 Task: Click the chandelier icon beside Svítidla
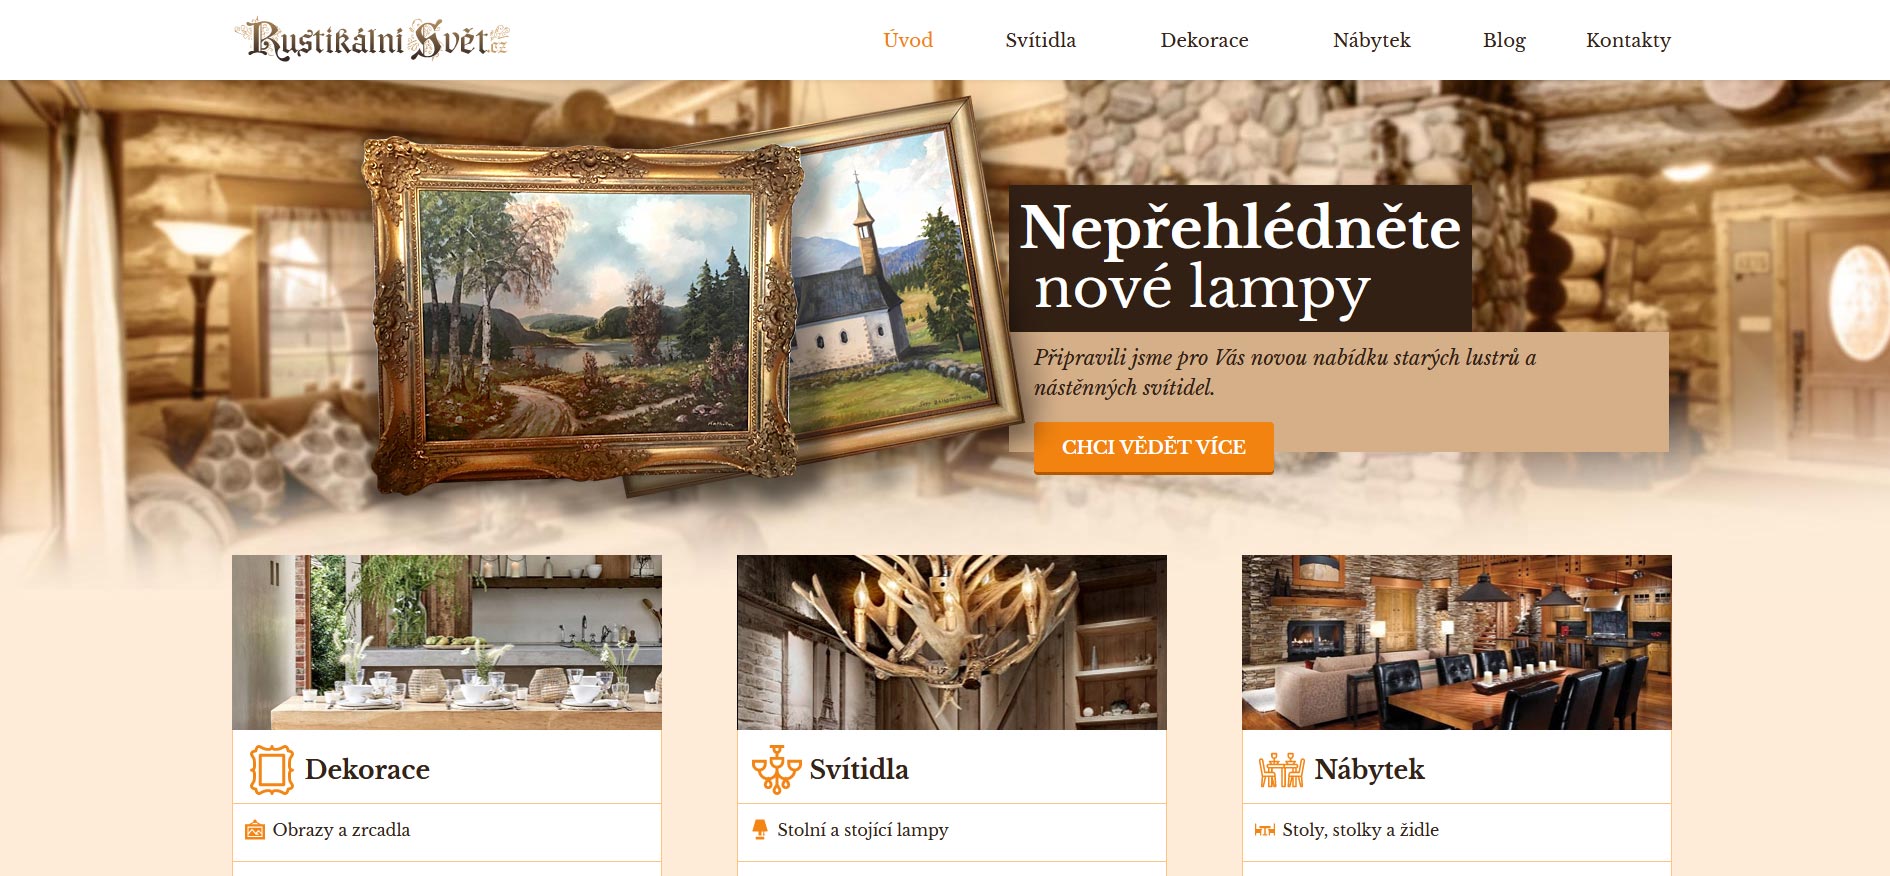[776, 770]
